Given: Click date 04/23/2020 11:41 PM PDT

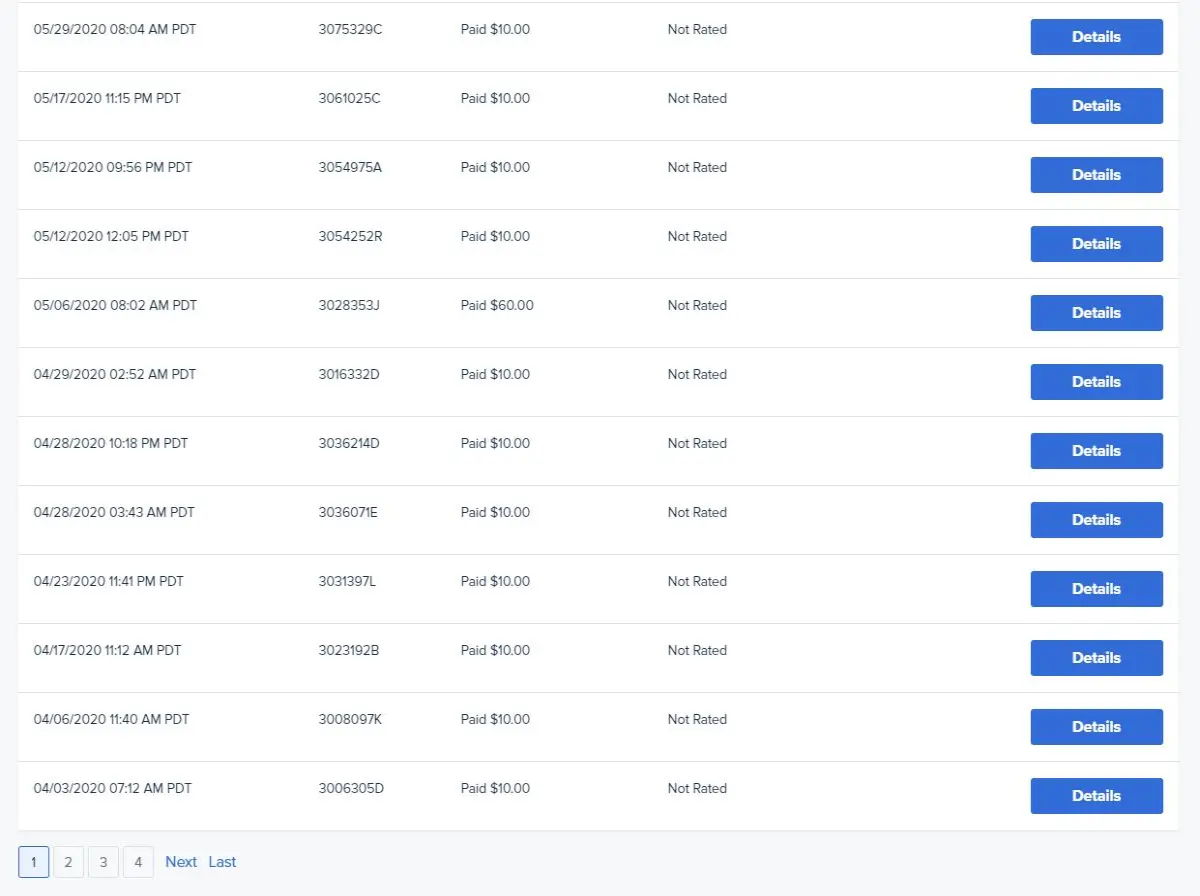Looking at the screenshot, I should 109,582.
